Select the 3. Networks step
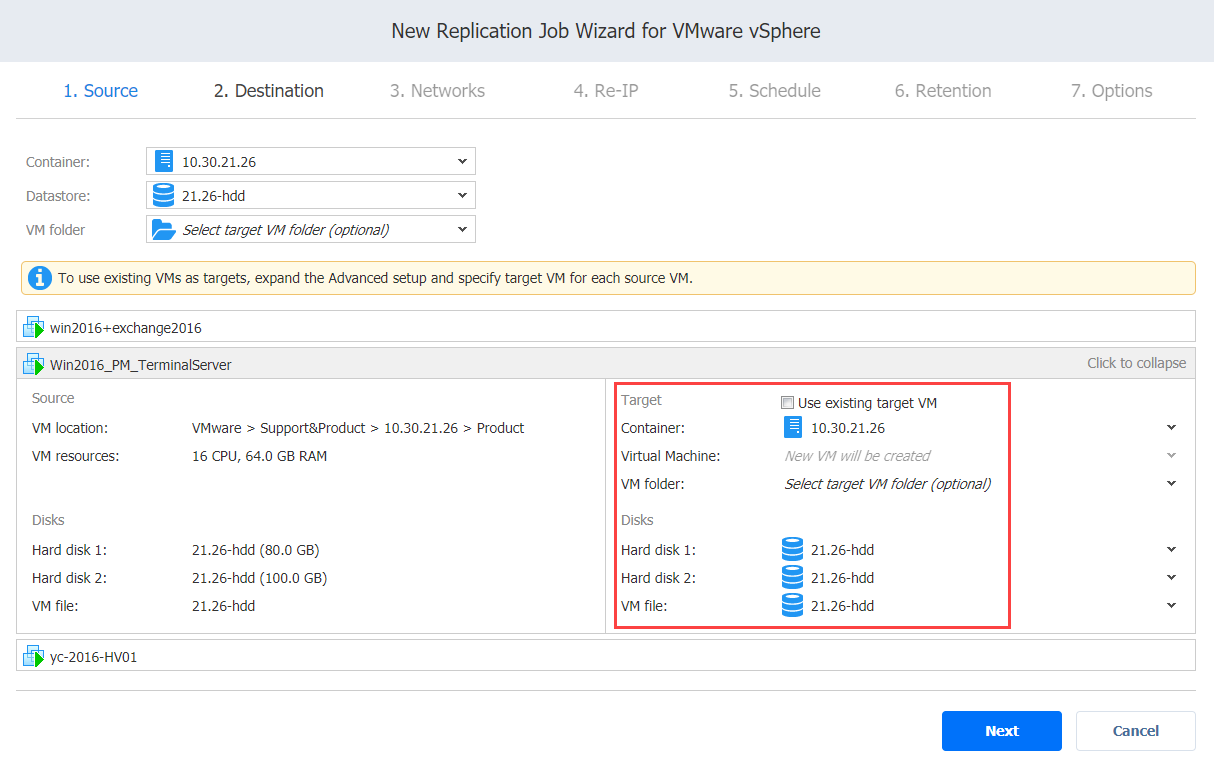Screen dimensions: 1214x760 point(437,91)
